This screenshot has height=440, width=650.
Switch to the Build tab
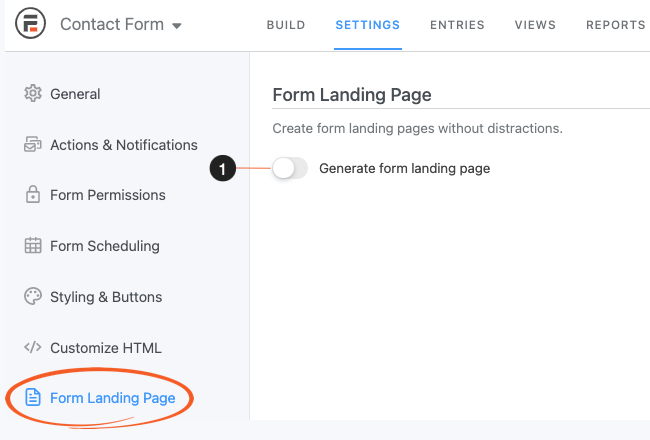pos(286,25)
